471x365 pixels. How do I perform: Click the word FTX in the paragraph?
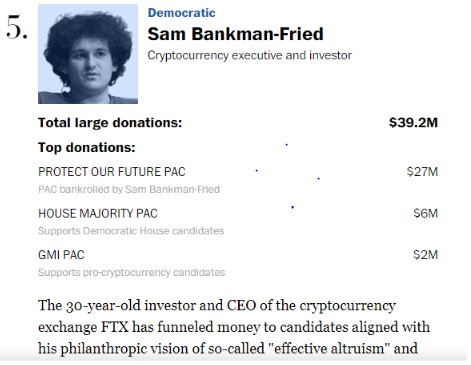coord(115,327)
